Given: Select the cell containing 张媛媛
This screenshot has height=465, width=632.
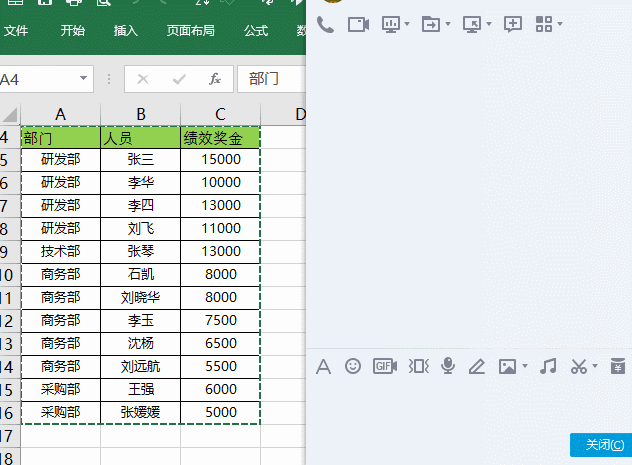Looking at the screenshot, I should pos(141,413).
